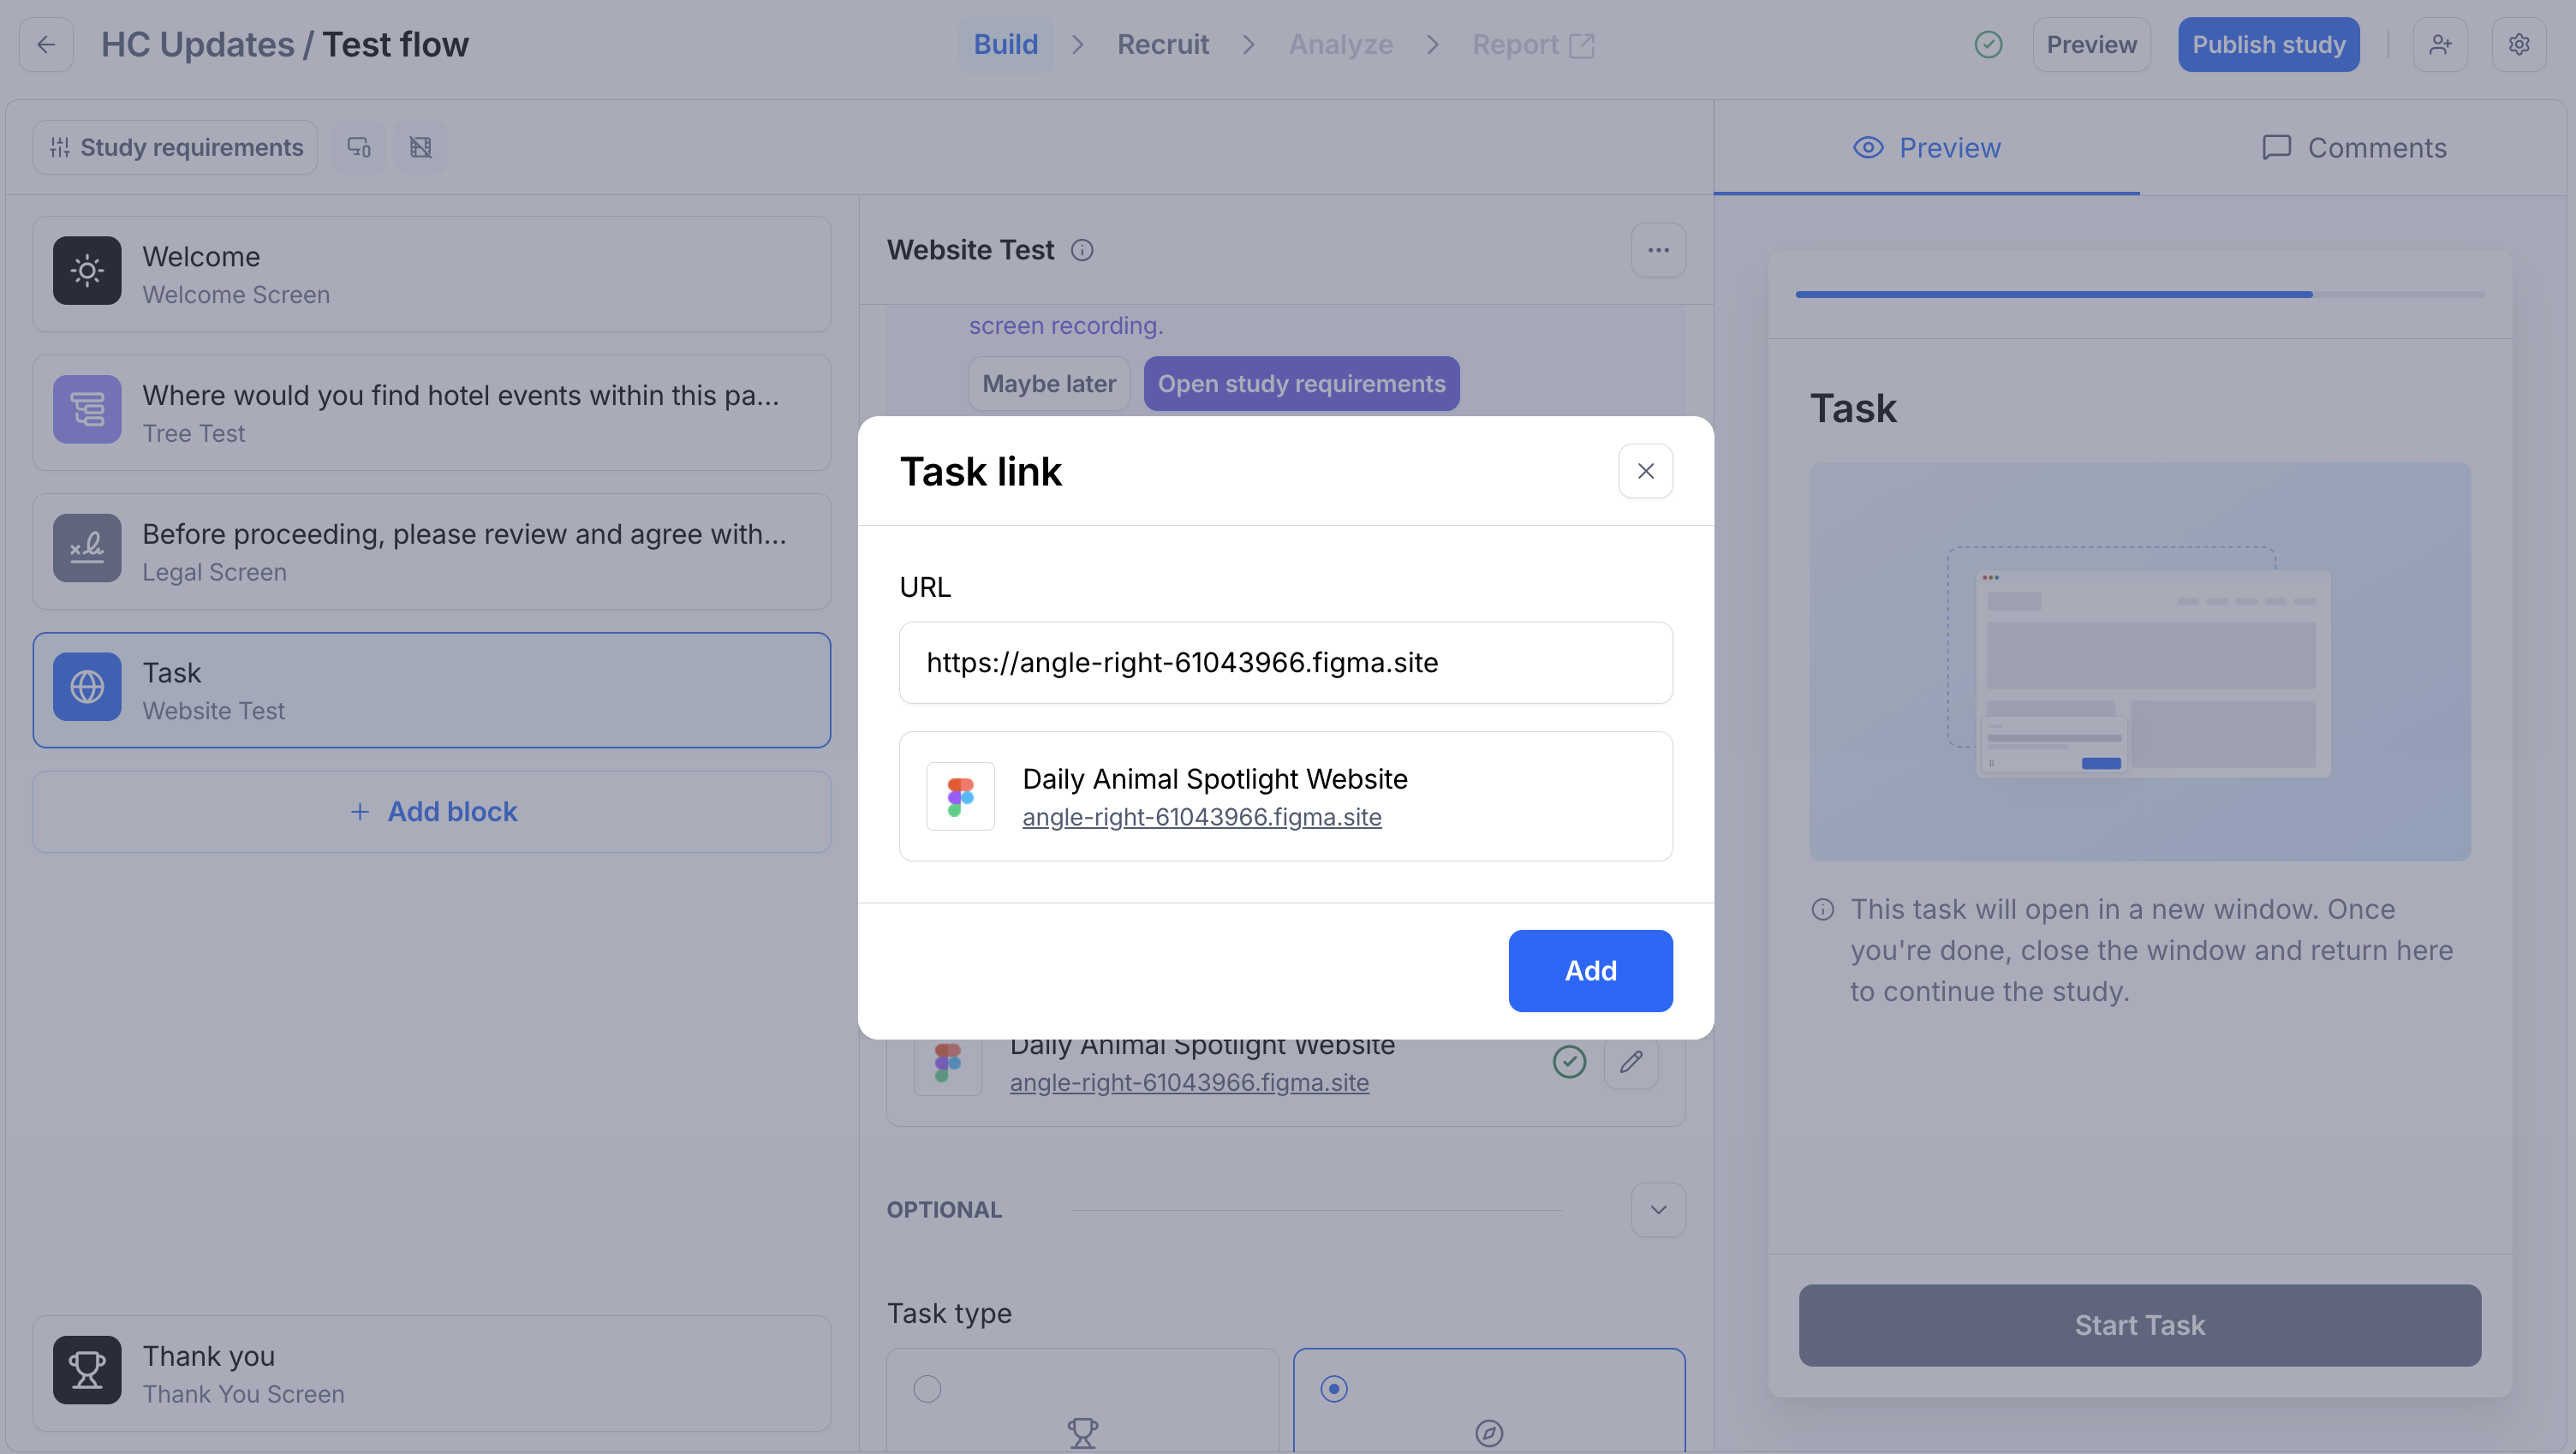Click the Preview button in the header
The width and height of the screenshot is (2576, 1454).
pyautogui.click(x=2091, y=45)
